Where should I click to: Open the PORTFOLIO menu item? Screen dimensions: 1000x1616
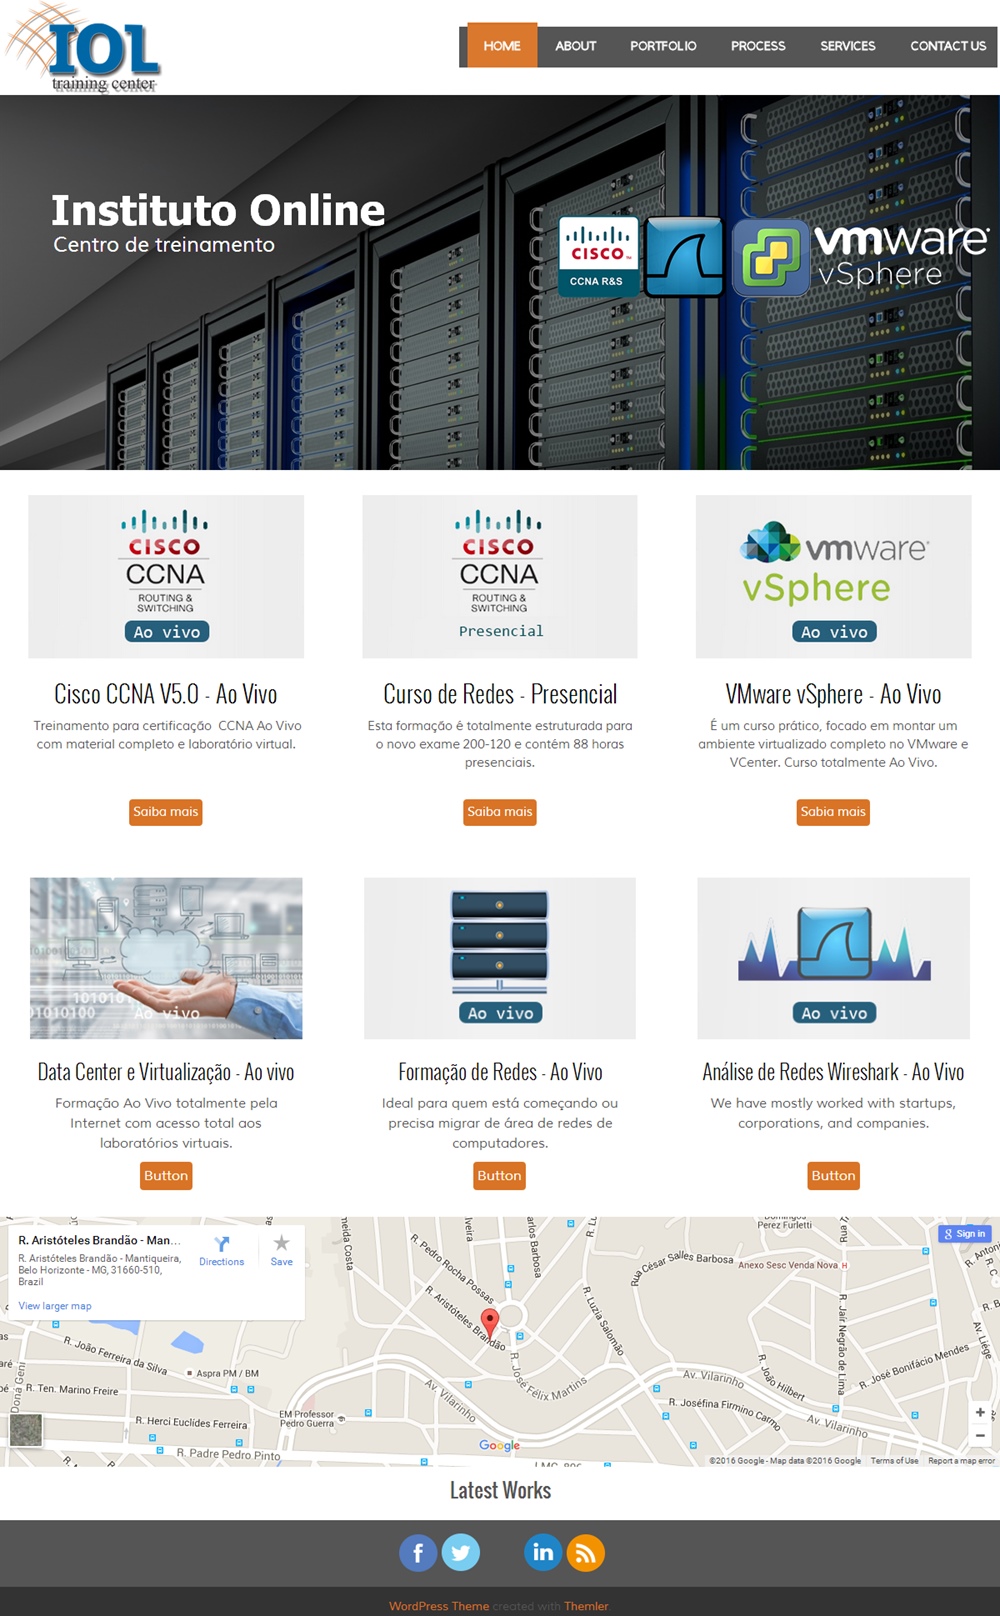(663, 46)
